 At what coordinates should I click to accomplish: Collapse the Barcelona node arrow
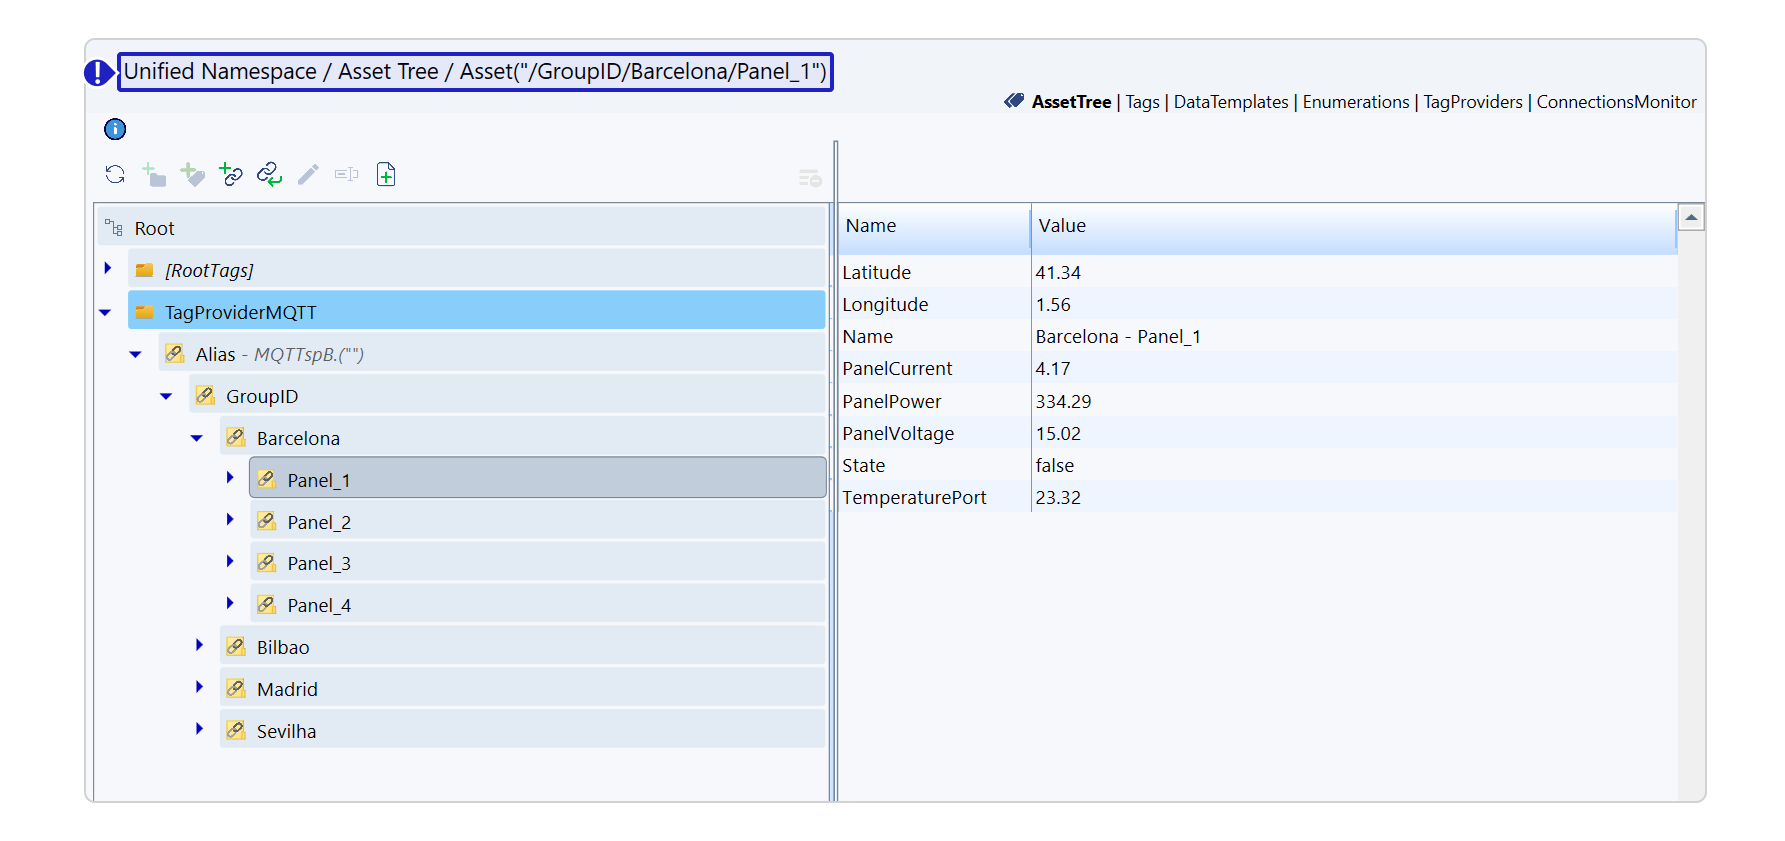[197, 438]
